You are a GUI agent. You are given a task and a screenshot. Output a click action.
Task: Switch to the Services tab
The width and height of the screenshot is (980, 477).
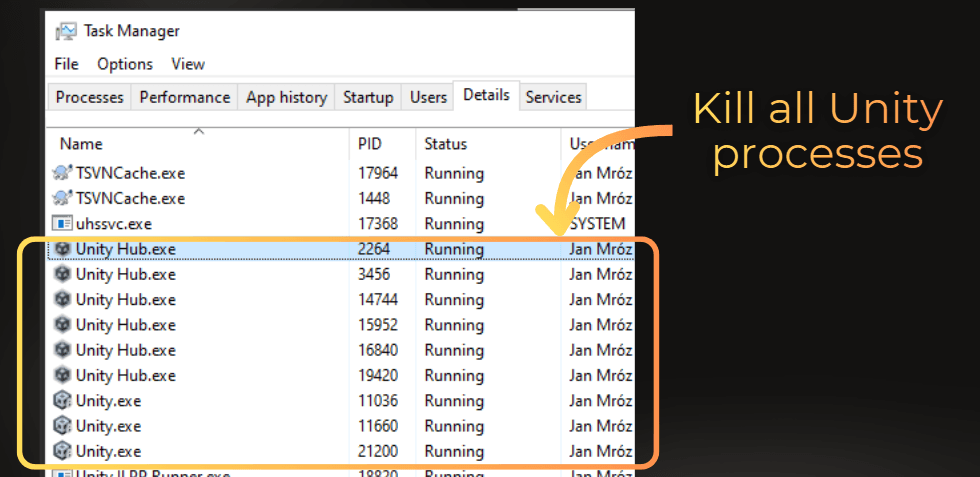pyautogui.click(x=553, y=98)
